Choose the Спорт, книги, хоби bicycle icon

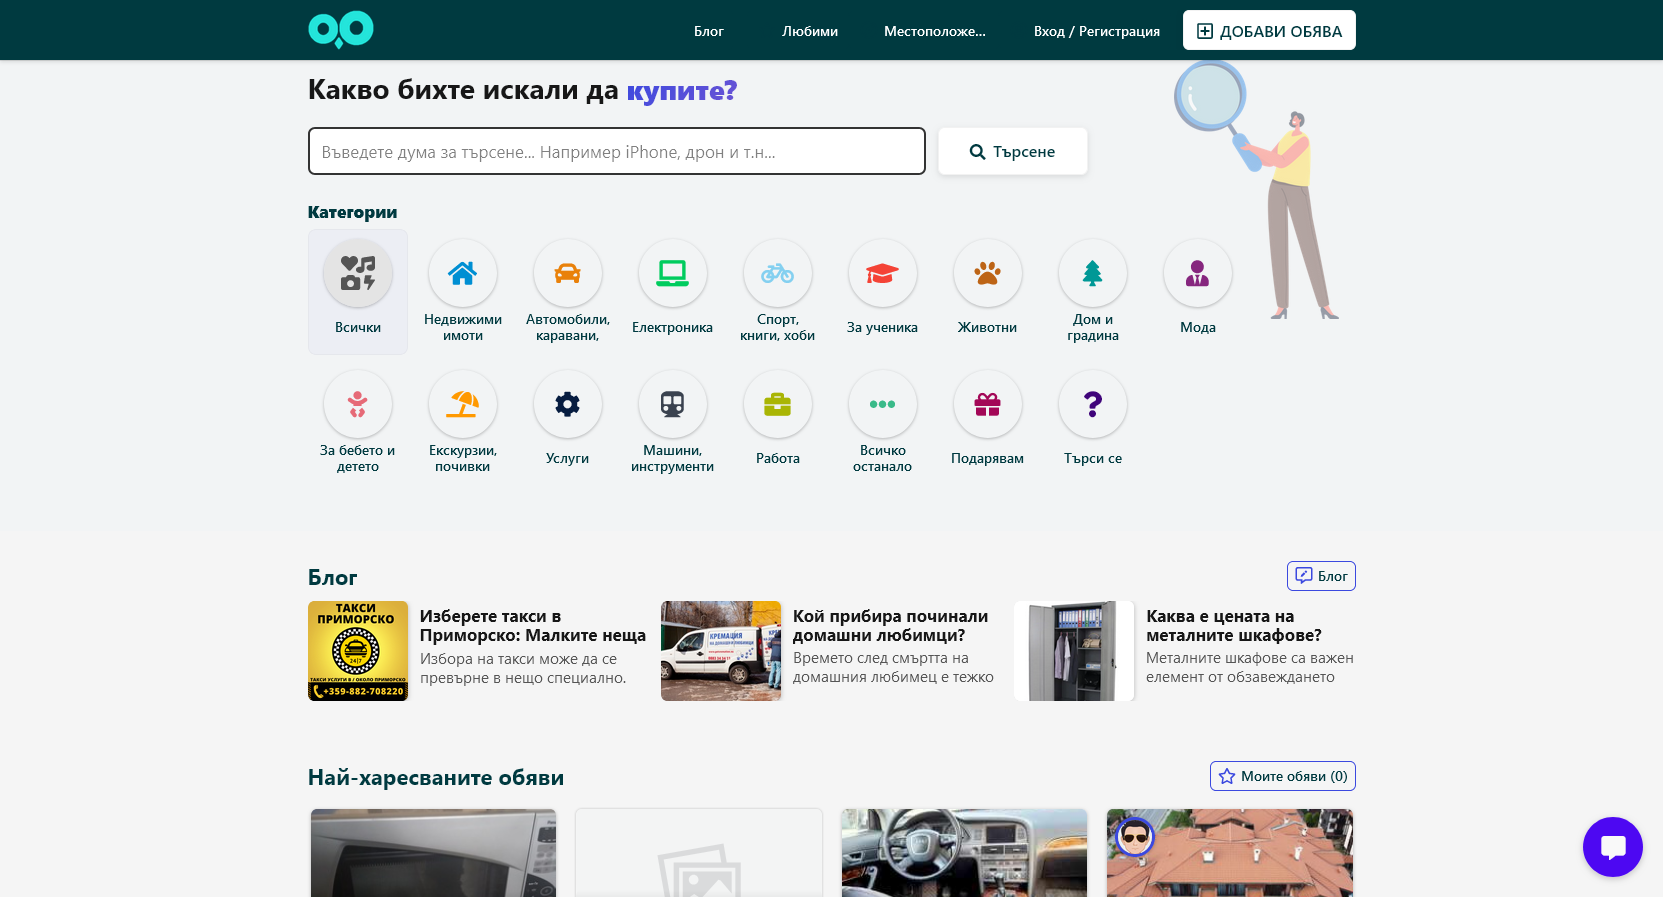[777, 273]
